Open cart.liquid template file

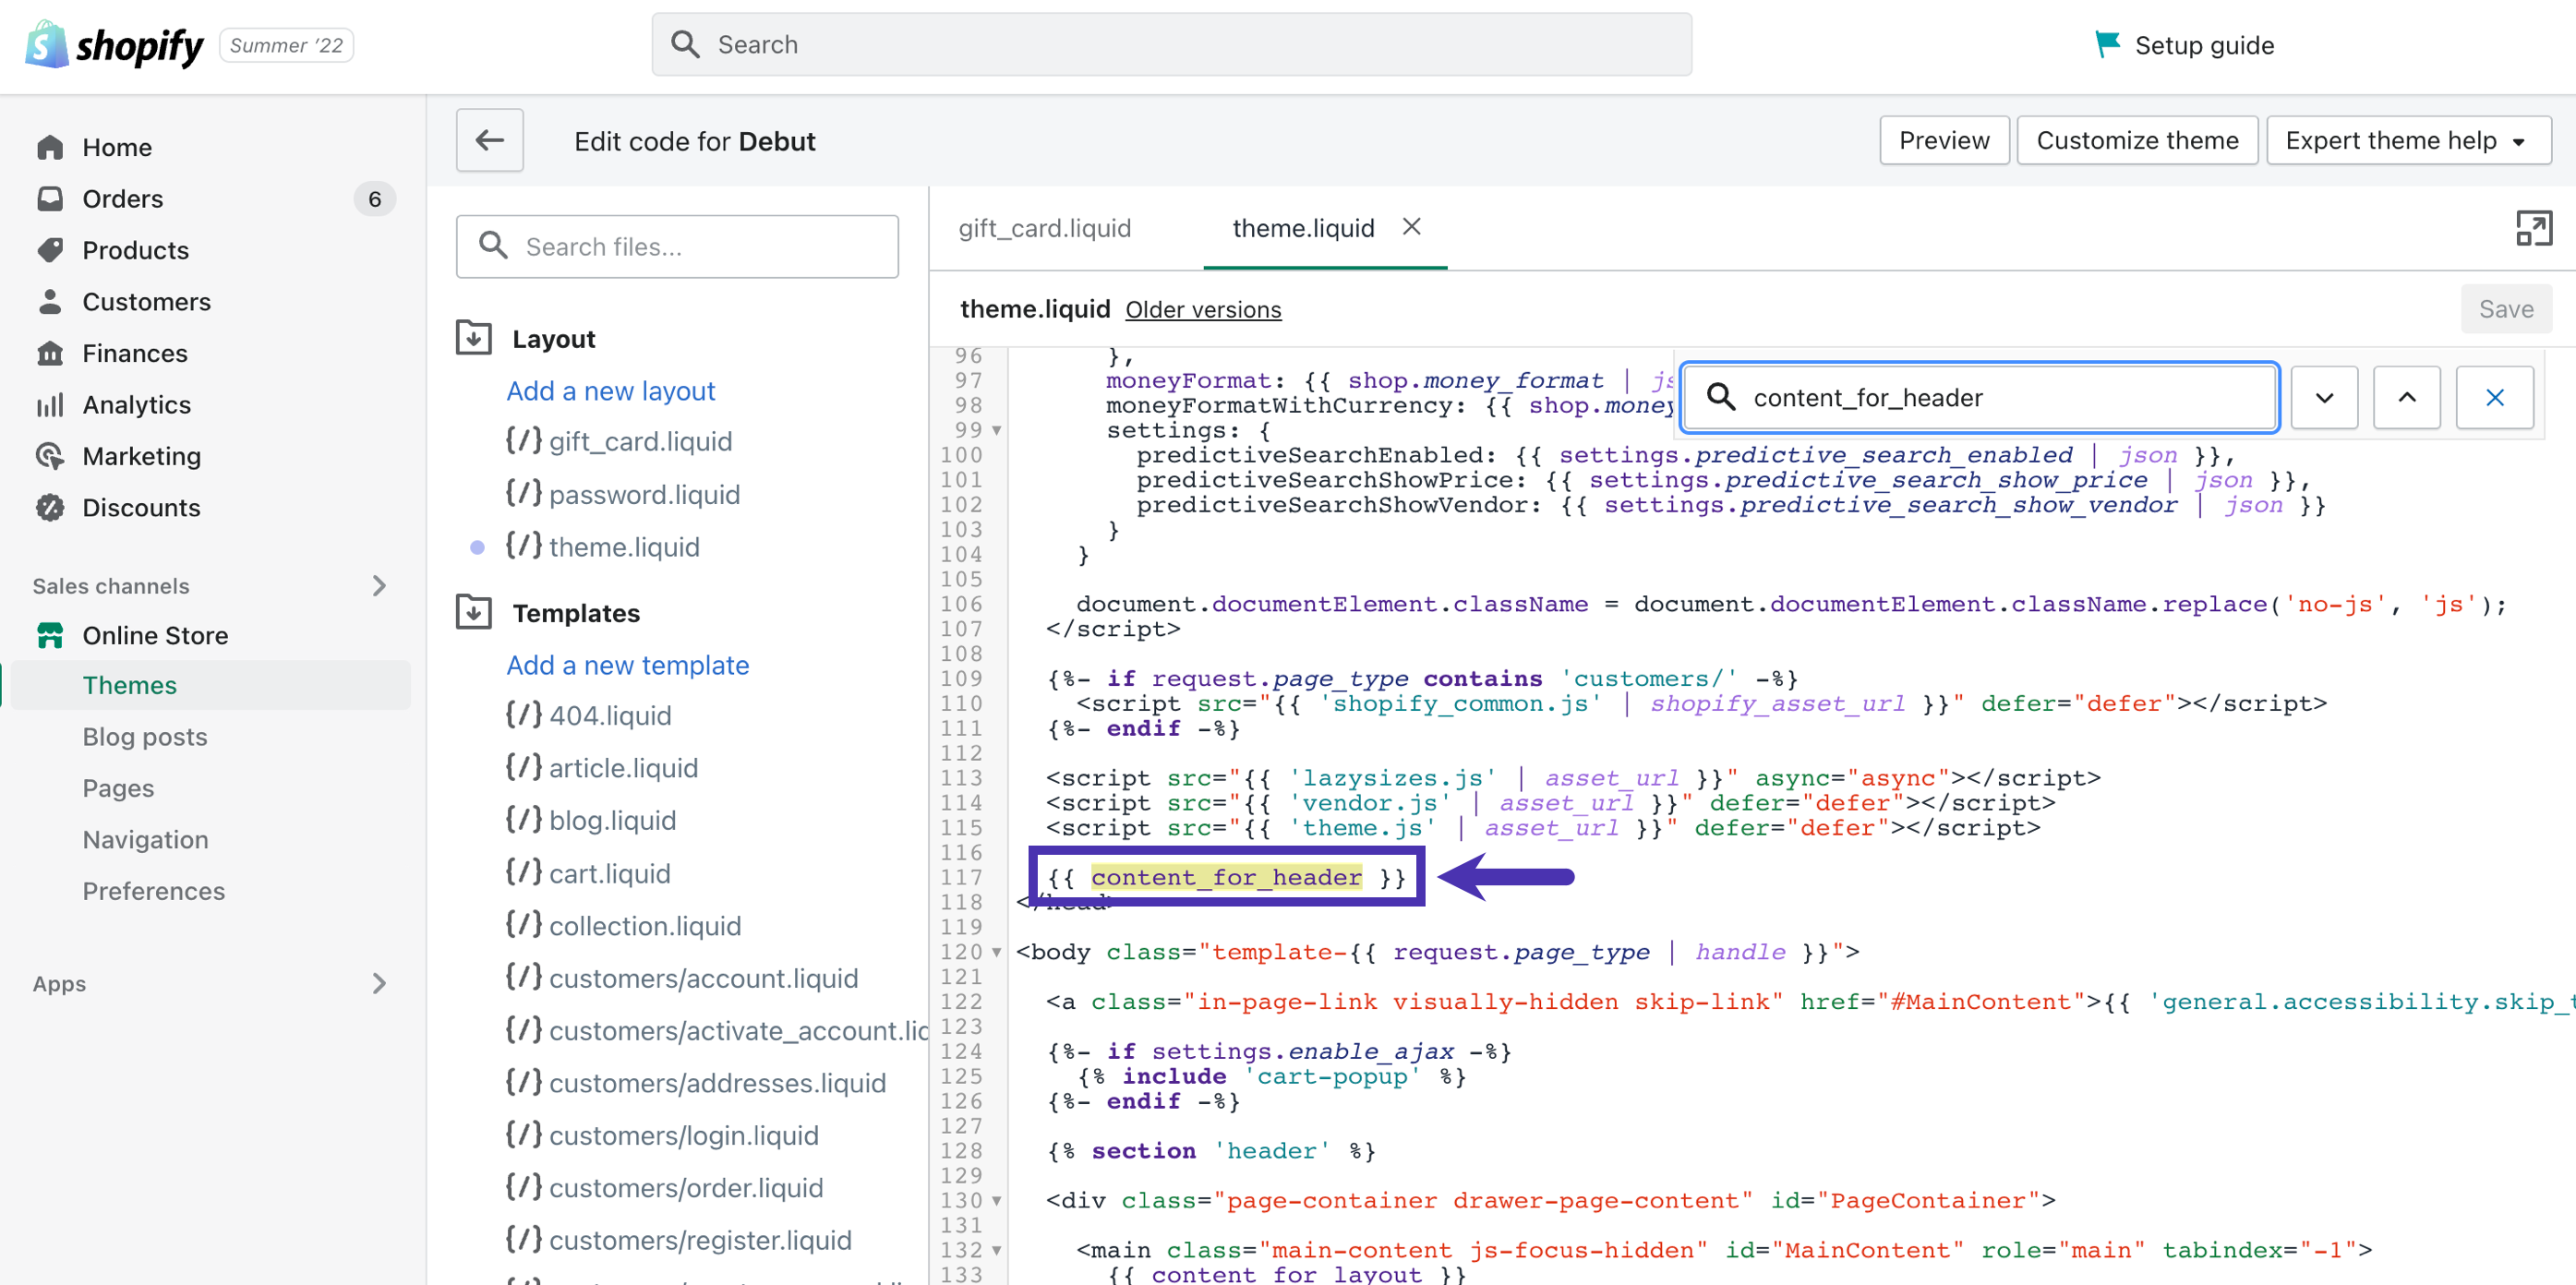pyautogui.click(x=609, y=873)
